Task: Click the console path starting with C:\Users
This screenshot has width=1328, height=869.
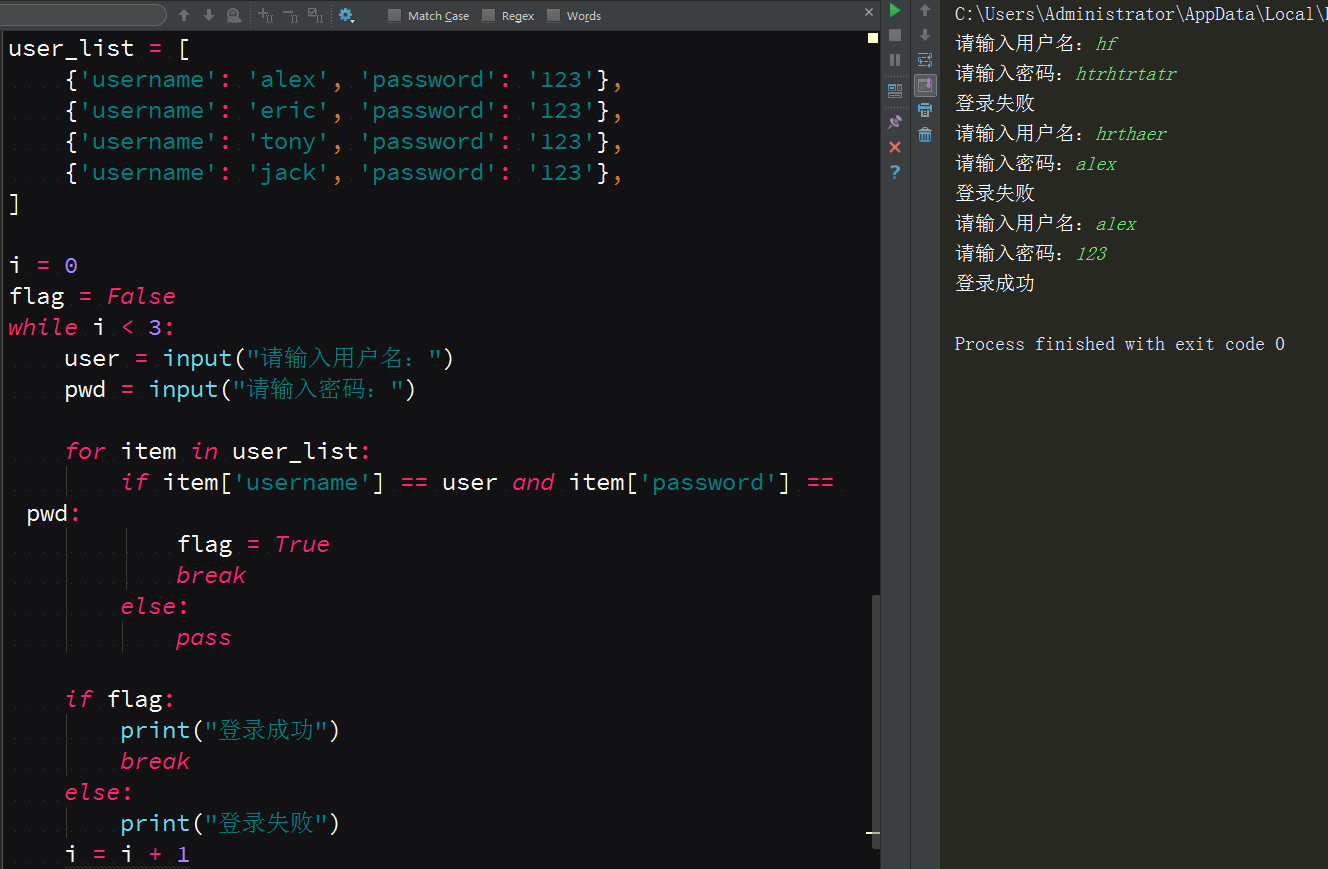Action: [x=1141, y=14]
